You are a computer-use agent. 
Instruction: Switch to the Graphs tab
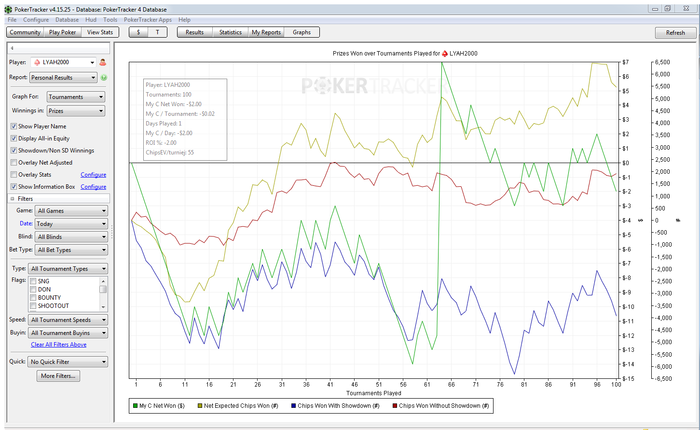(302, 33)
